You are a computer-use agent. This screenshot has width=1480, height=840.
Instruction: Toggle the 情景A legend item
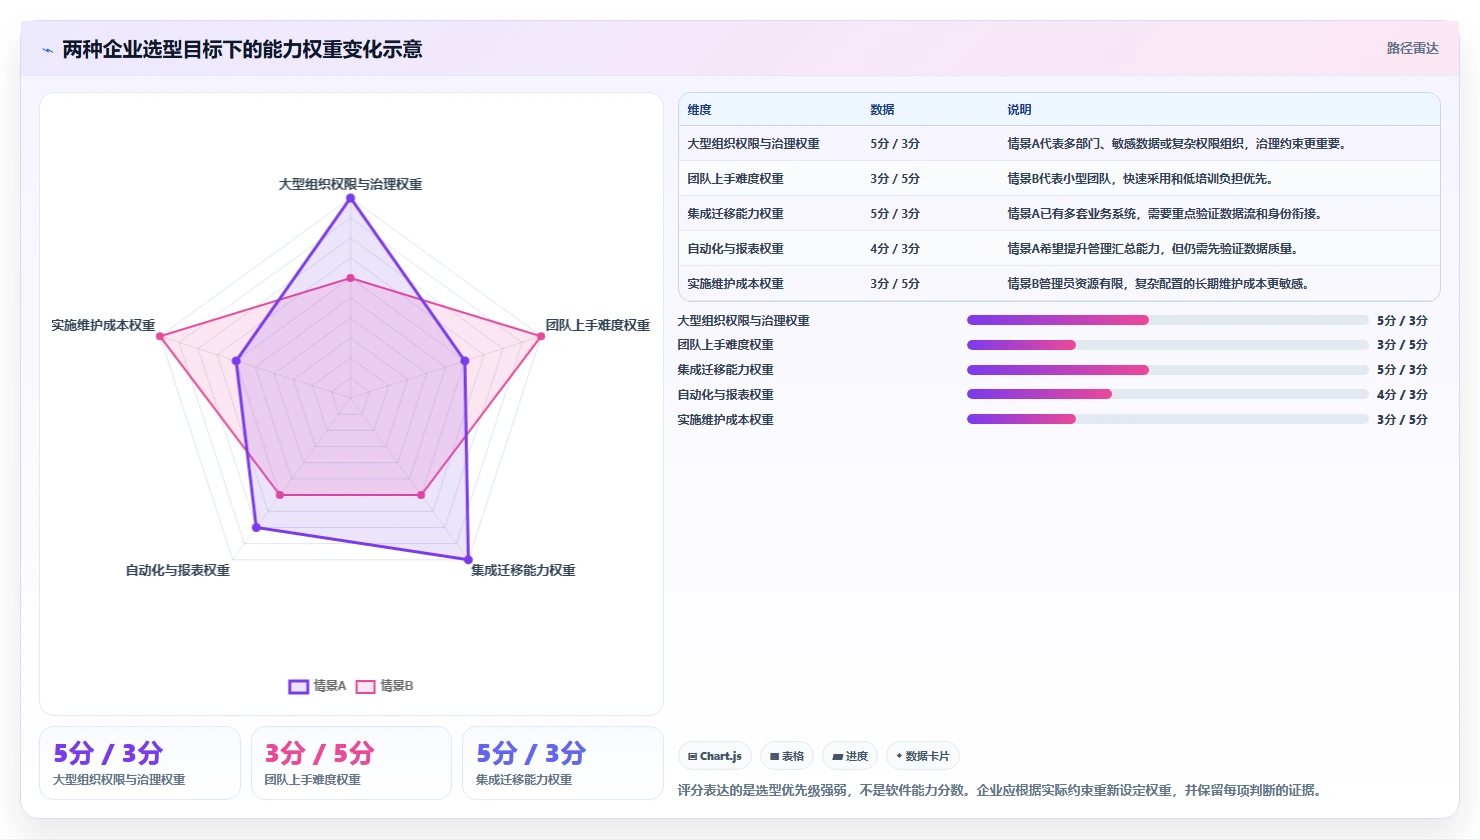pos(317,686)
